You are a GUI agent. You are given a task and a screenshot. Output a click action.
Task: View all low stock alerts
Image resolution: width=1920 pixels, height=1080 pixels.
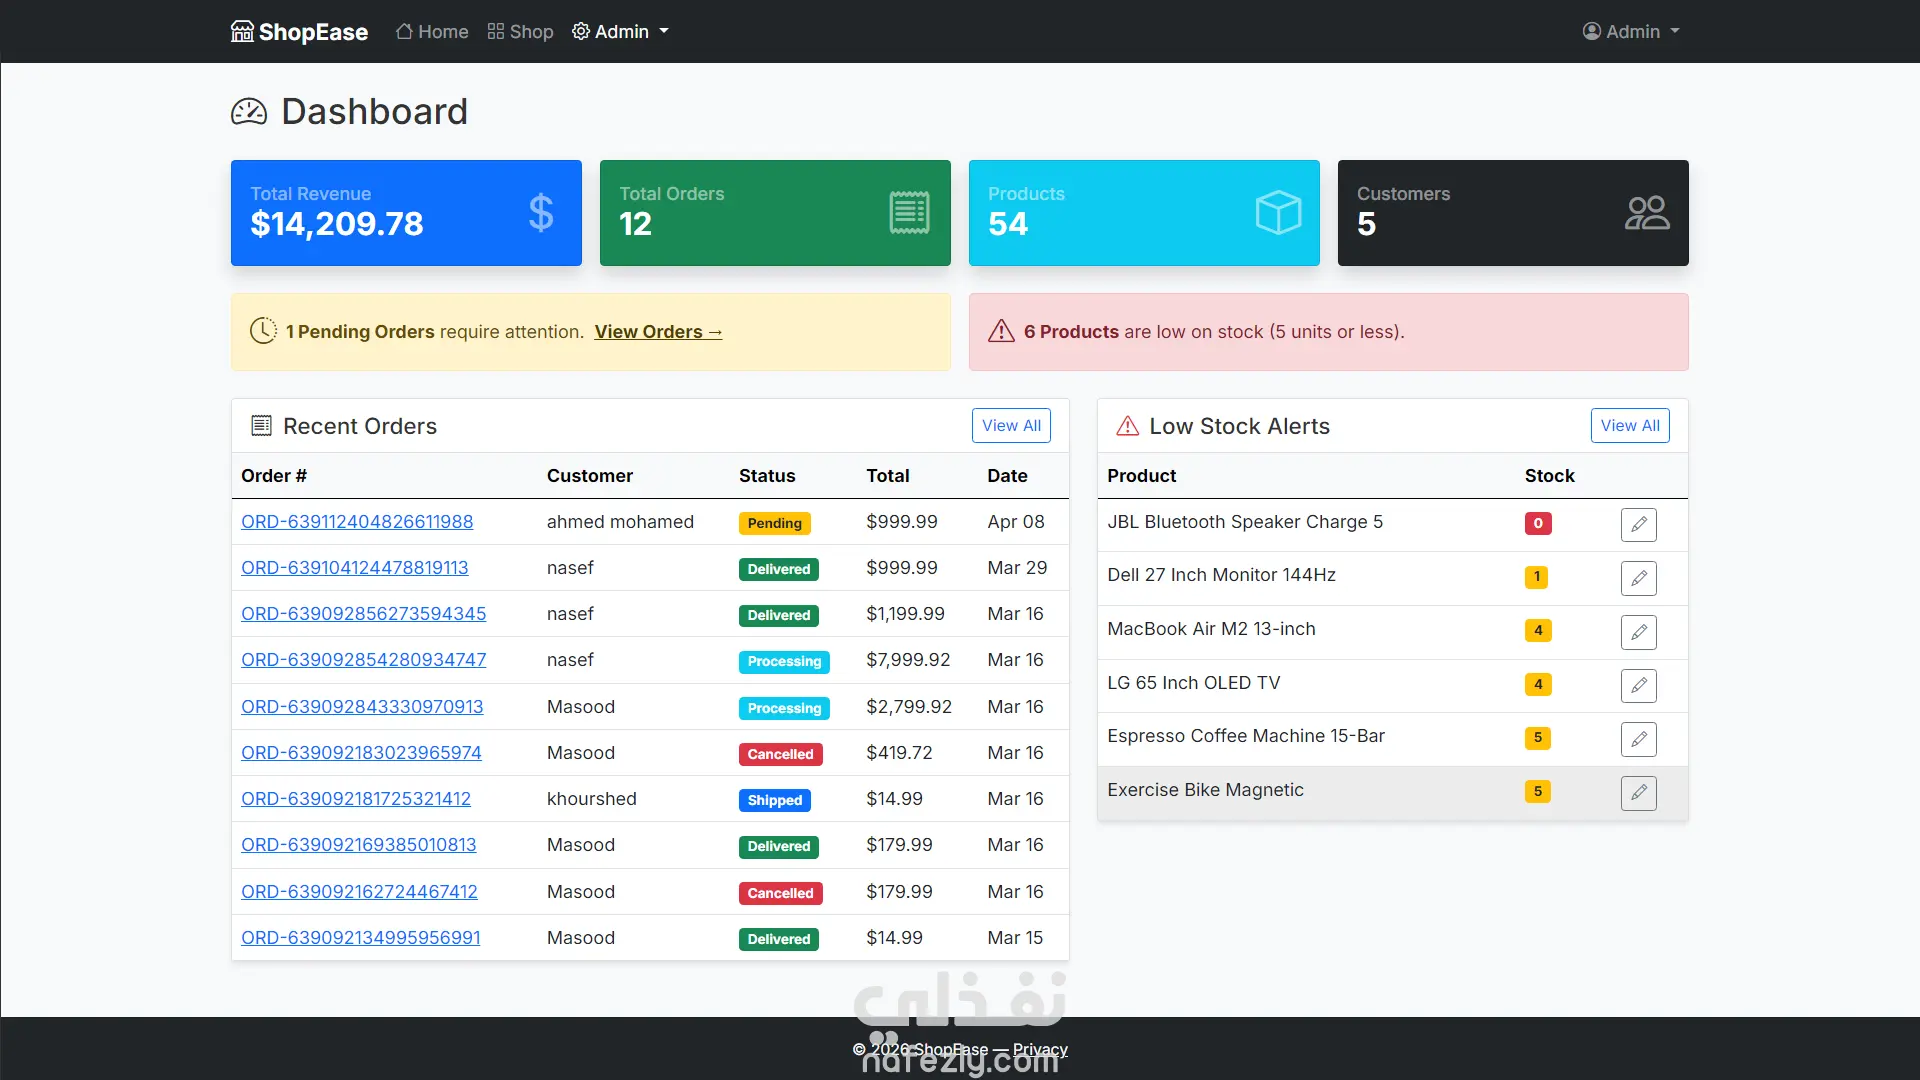click(x=1630, y=426)
